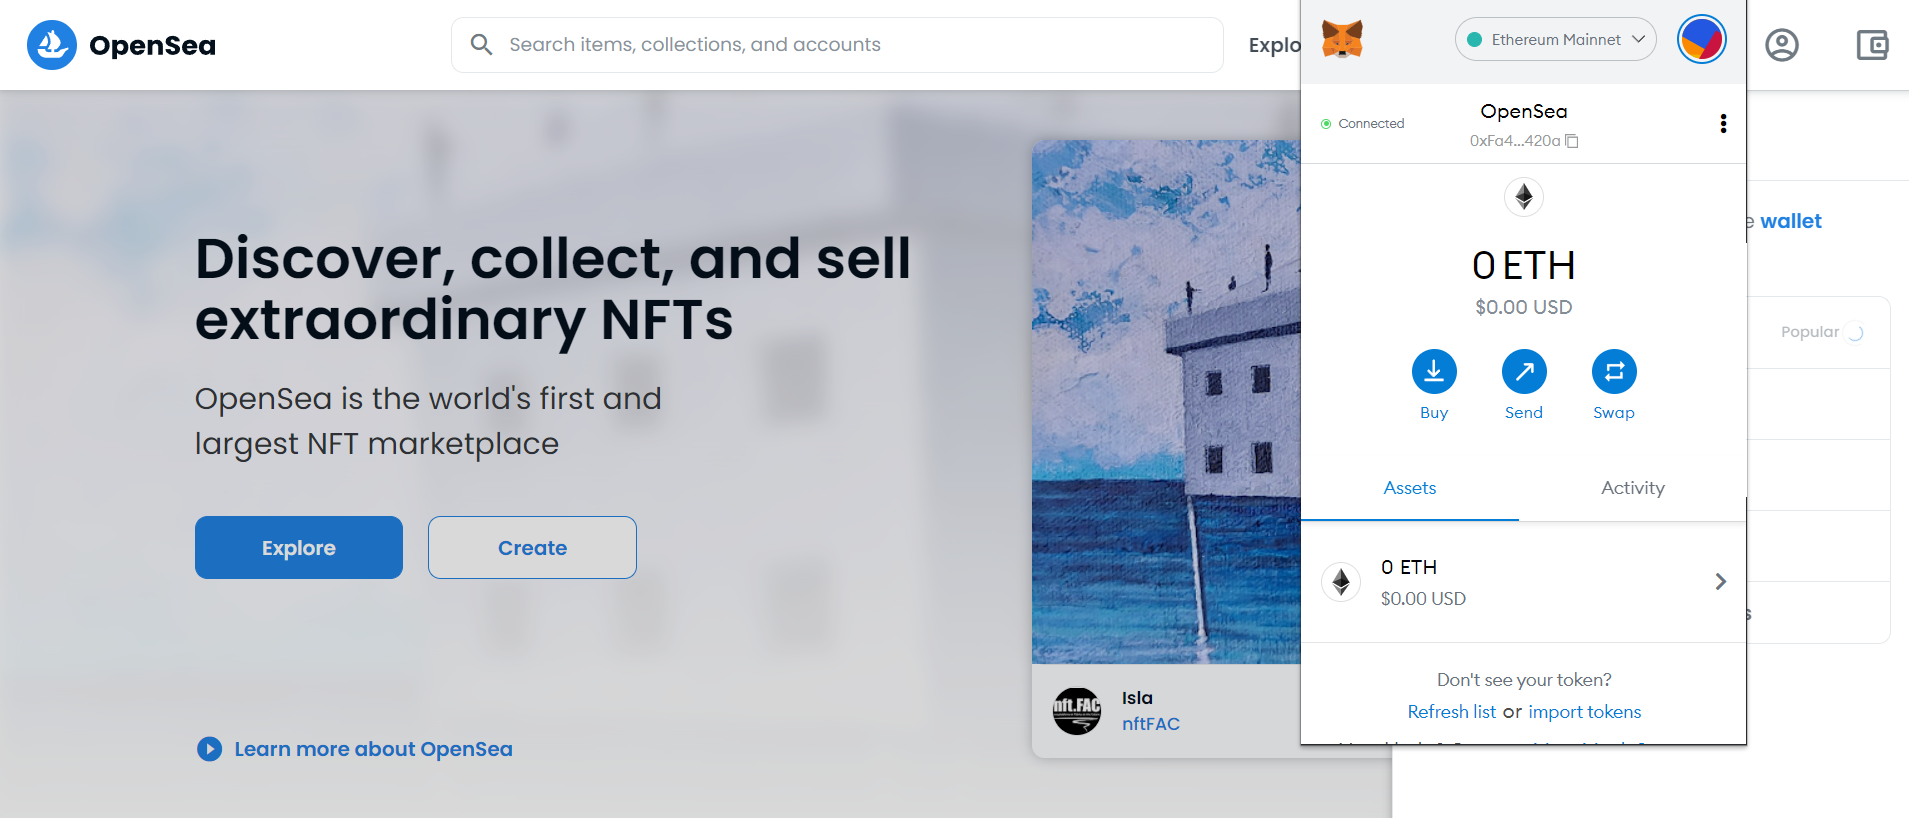1909x818 pixels.
Task: Open the OpenSea wallet icon
Action: point(1872,45)
